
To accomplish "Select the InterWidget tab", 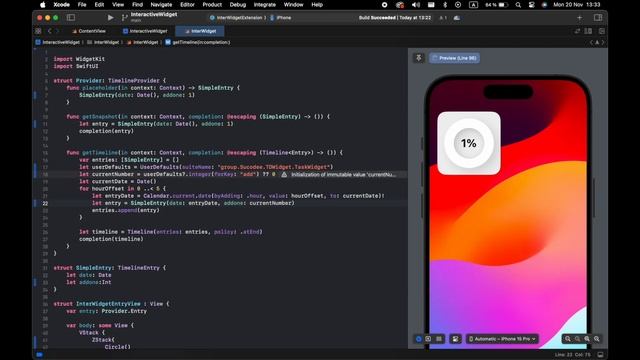I will tap(201, 31).
